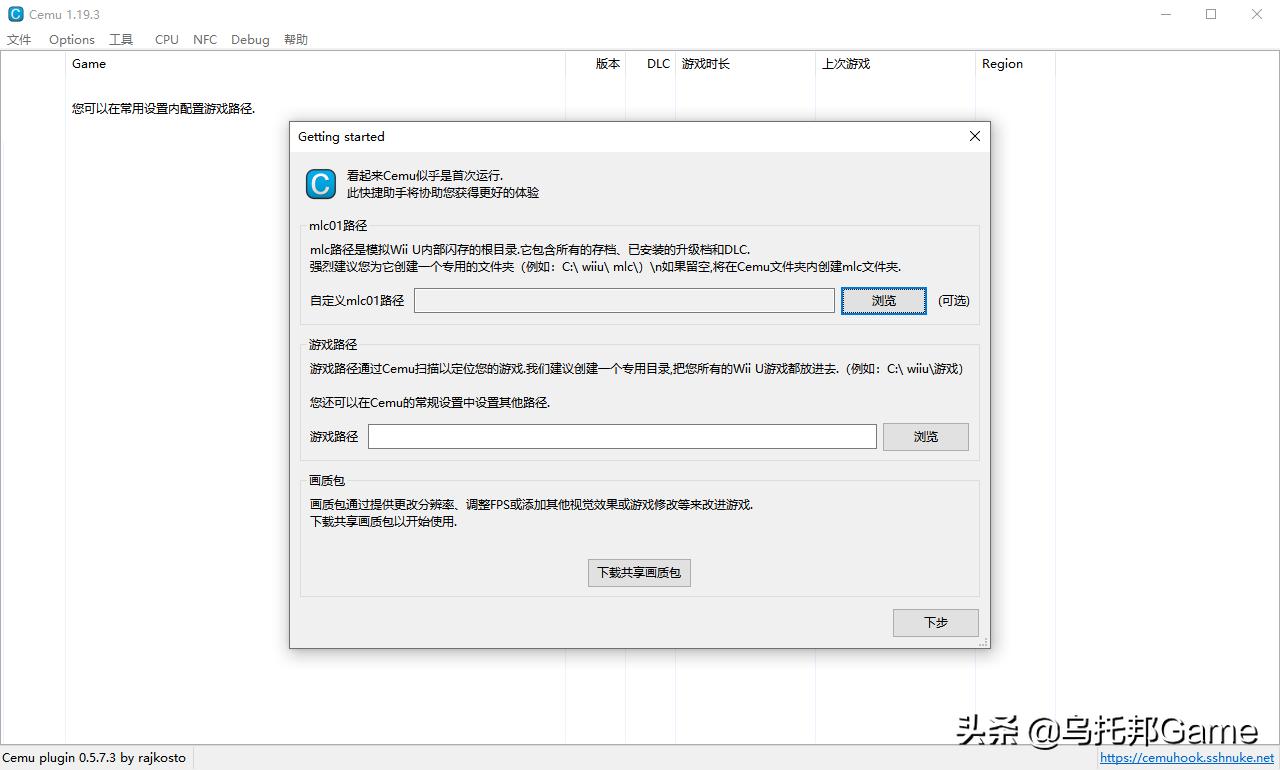Click 浏览 next to 自定义mlc01路径

pos(883,300)
